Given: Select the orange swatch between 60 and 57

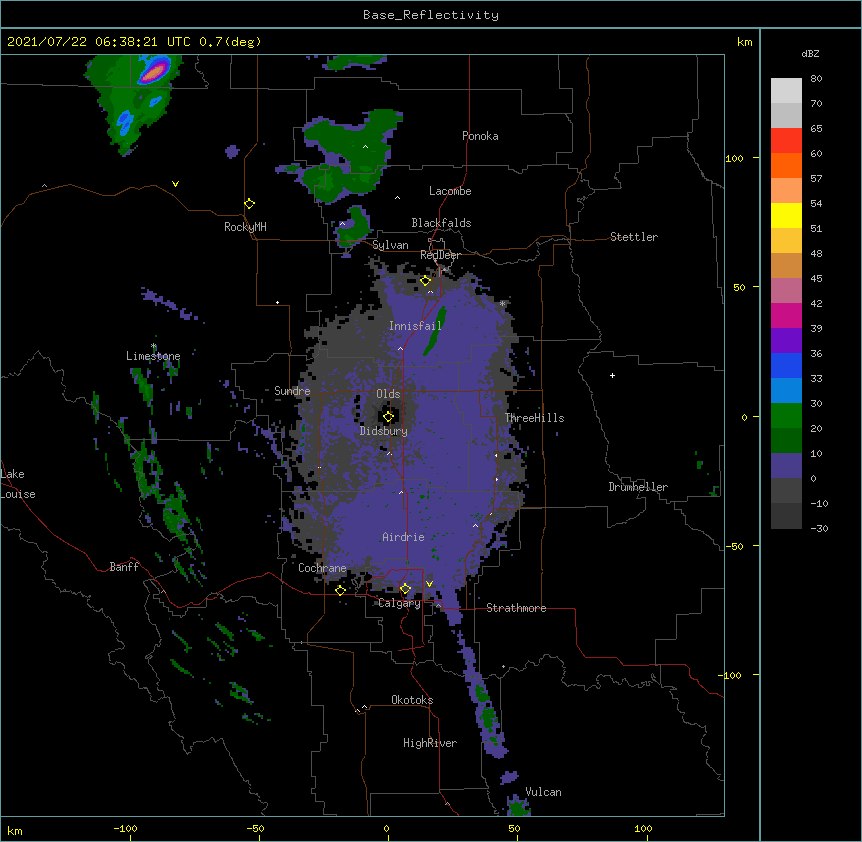Looking at the screenshot, I should 786,165.
